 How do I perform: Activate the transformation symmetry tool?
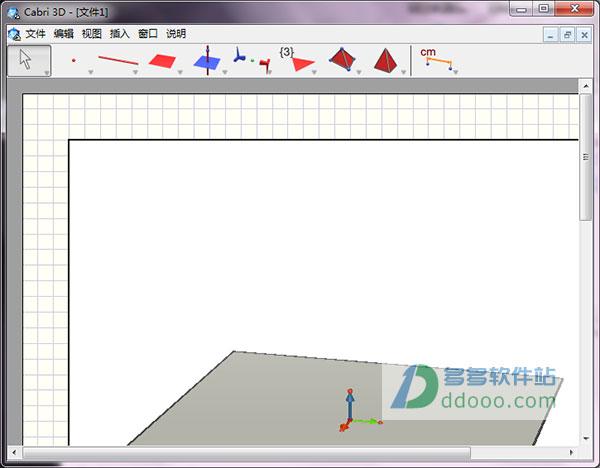point(252,60)
